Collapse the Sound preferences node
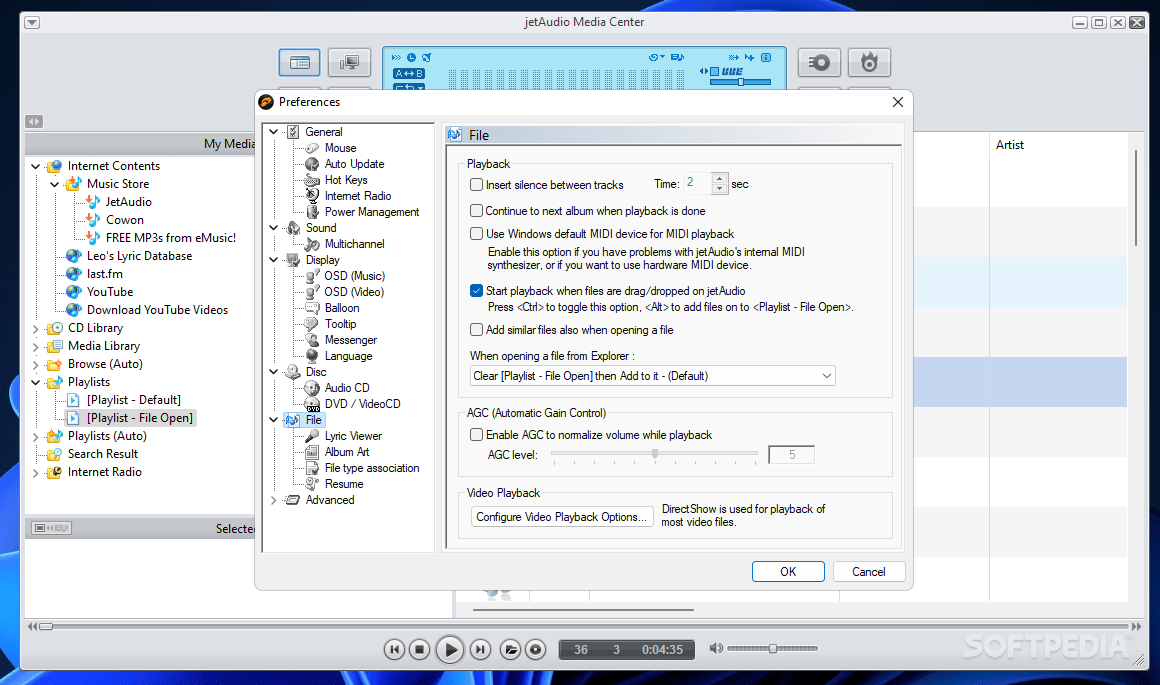 [x=274, y=228]
